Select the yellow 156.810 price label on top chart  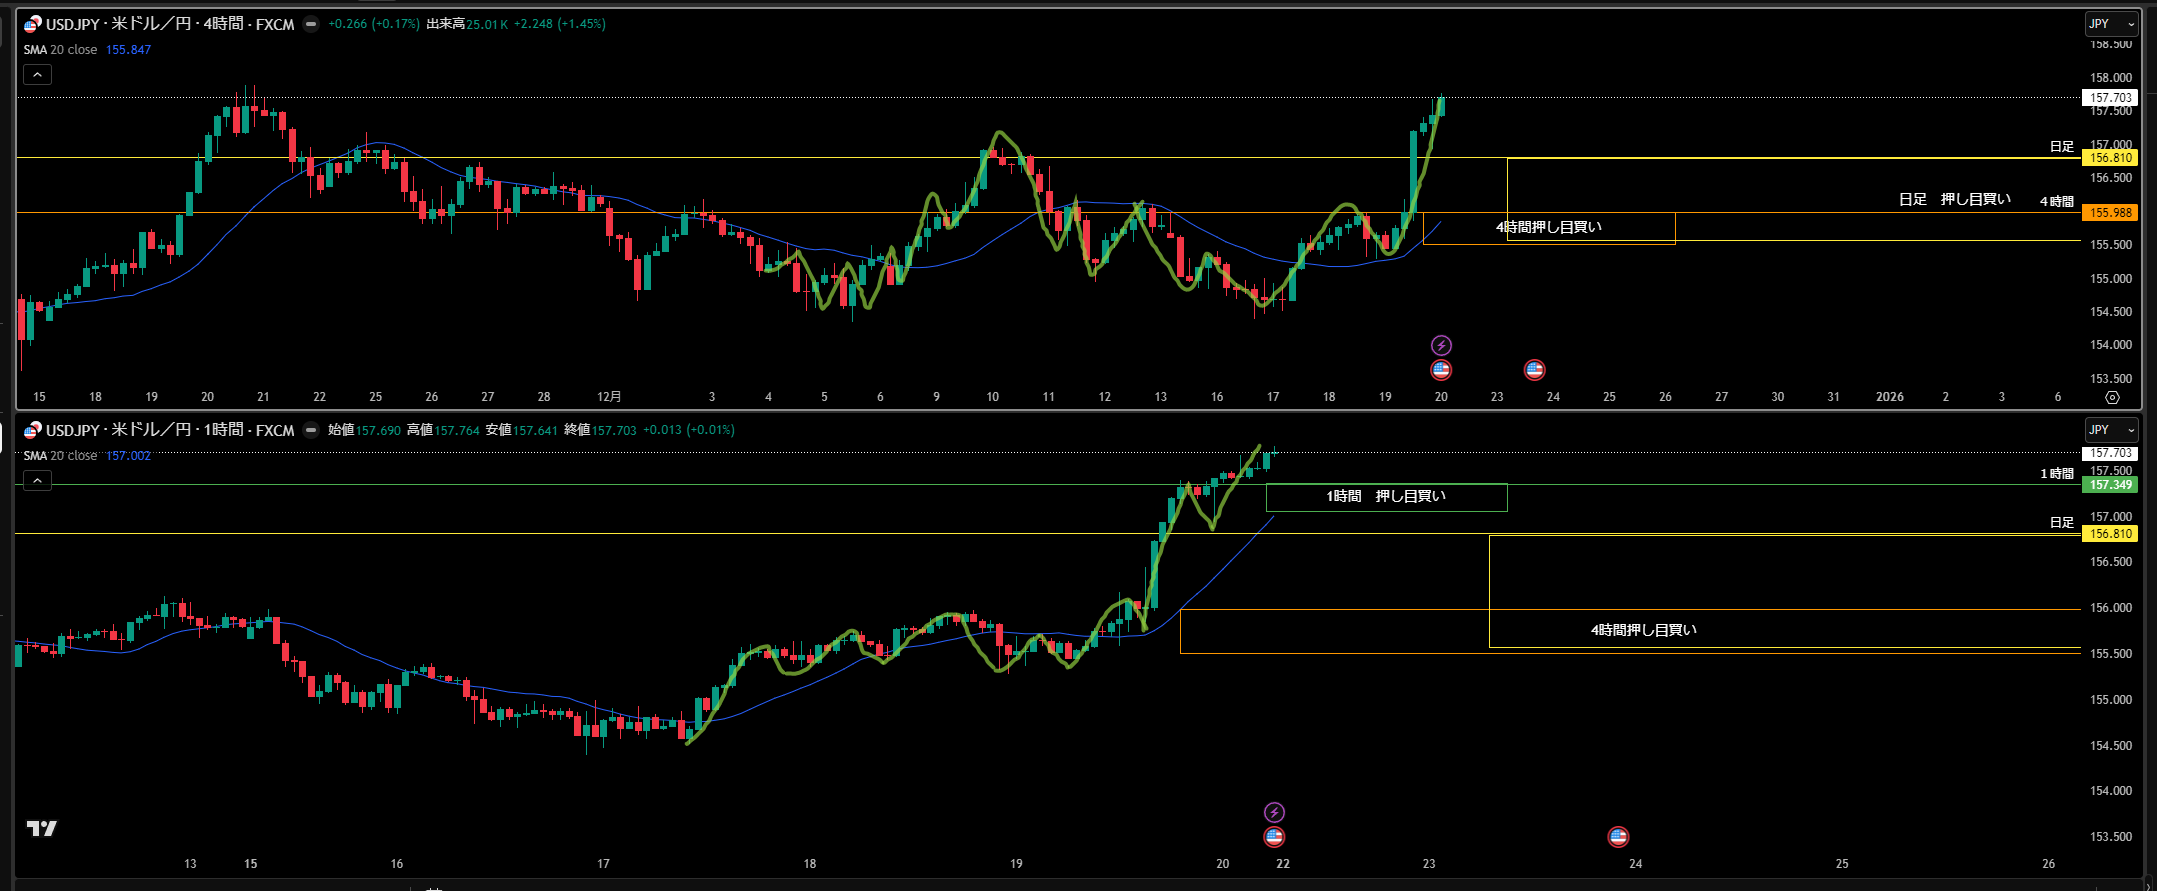(x=2111, y=158)
